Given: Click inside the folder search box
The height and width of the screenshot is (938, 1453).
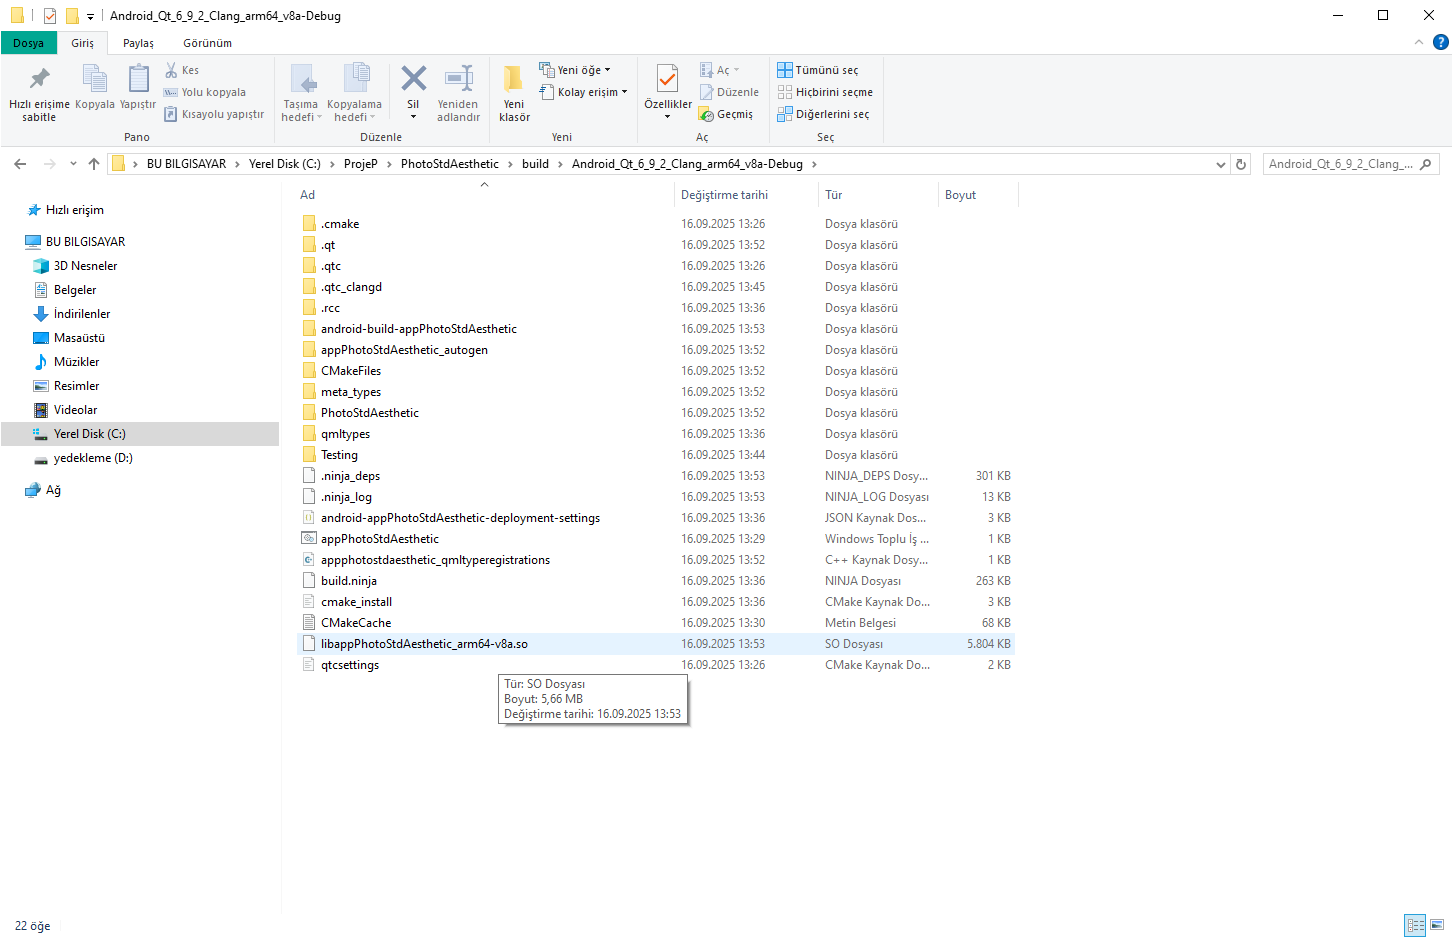Looking at the screenshot, I should coord(1340,164).
